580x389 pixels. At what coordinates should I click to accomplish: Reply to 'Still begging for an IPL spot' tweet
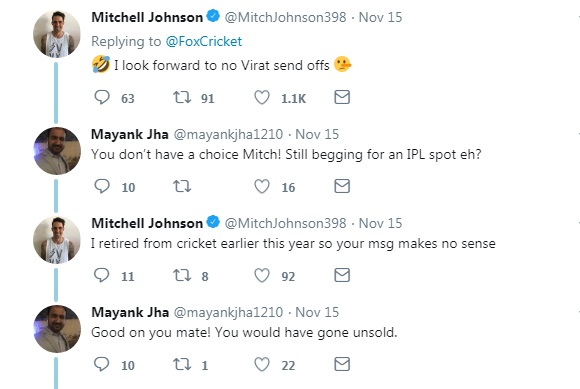click(x=102, y=186)
